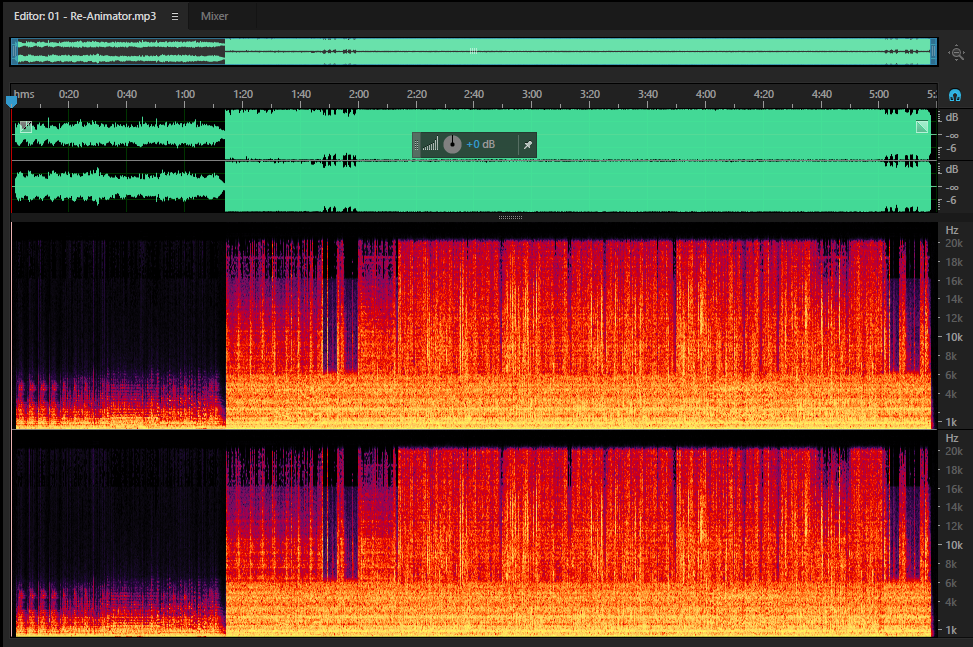Click the 0:20 mark on the timeline ruler
This screenshot has height=647, width=973.
(68, 94)
